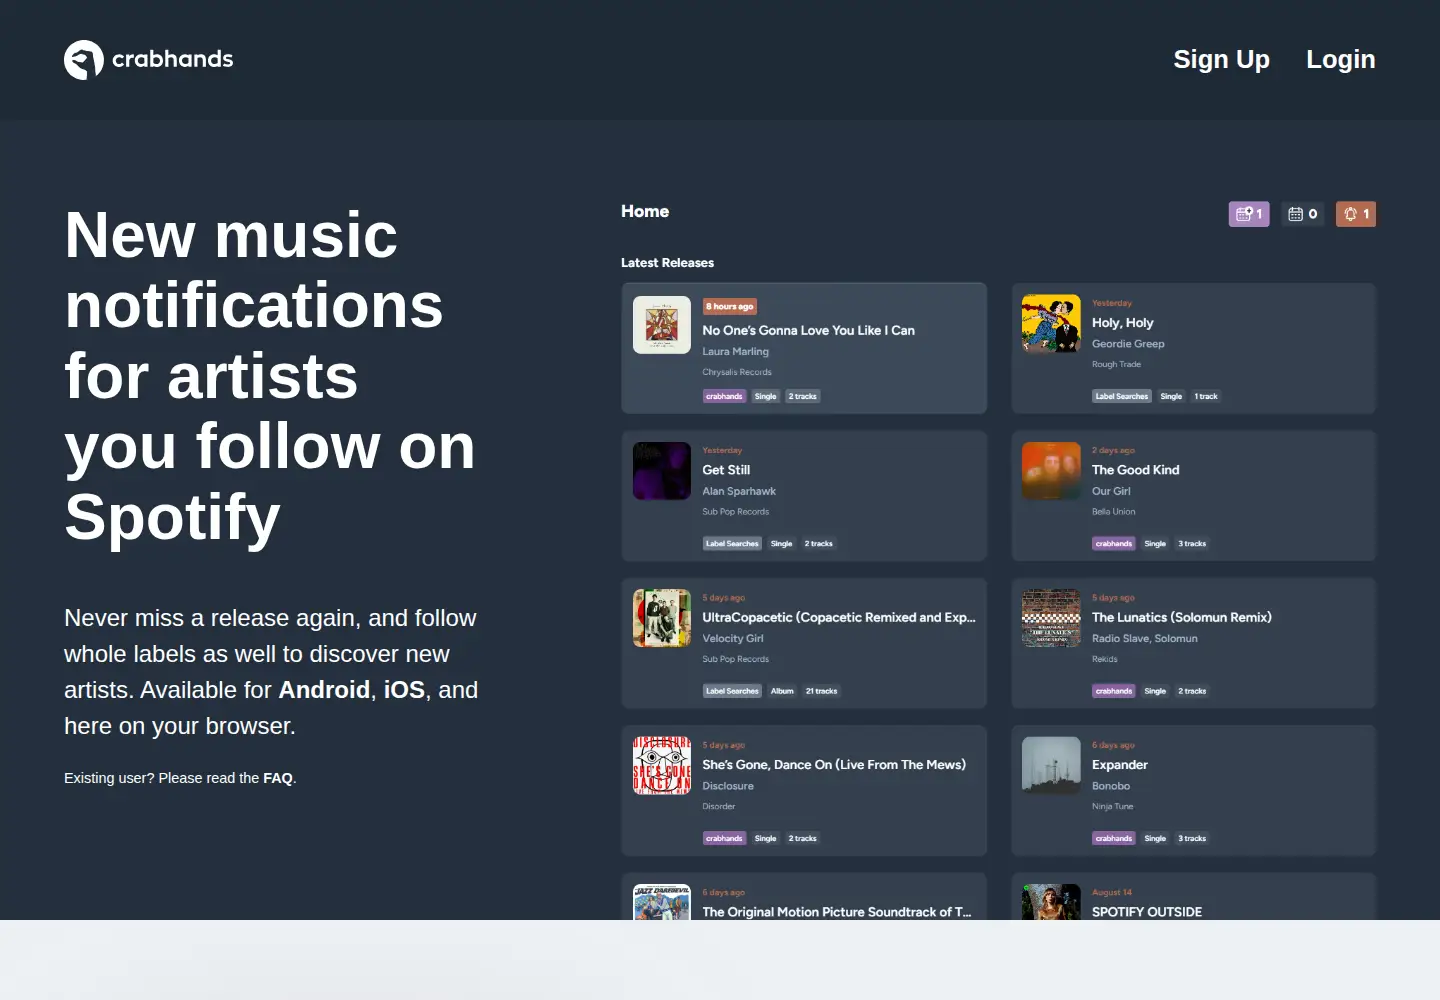The image size is (1440, 1000).
Task: Click the orange notification badge showing 1
Action: point(1356,214)
